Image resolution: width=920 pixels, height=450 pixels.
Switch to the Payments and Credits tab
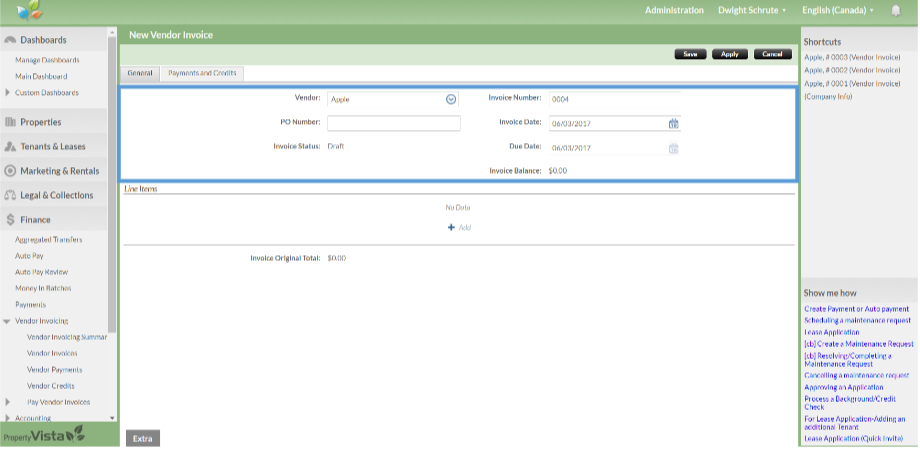(x=202, y=73)
